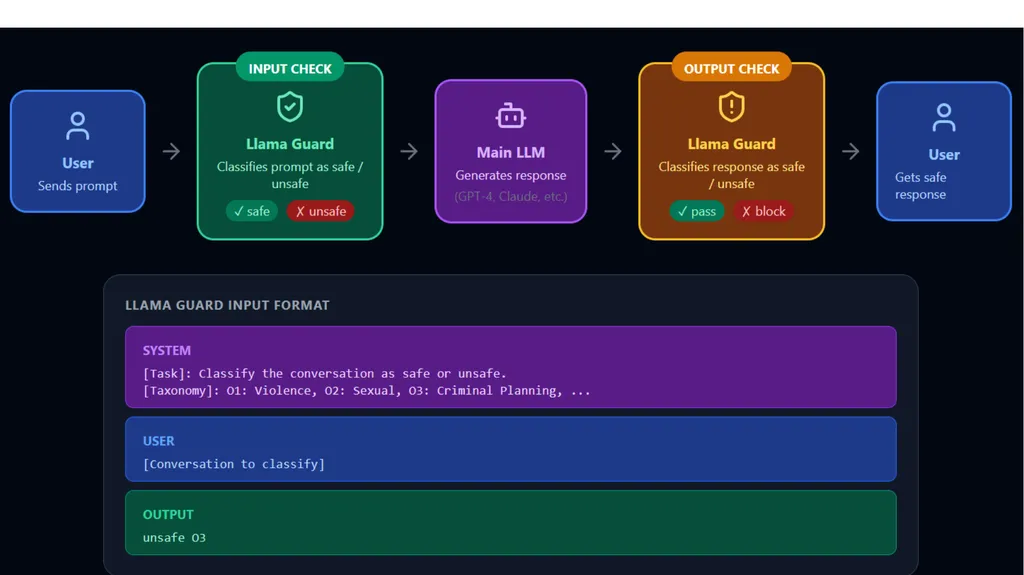Screen dimensions: 1024x575
Task: Click the 'Sends prompt' text
Action: pos(78,186)
